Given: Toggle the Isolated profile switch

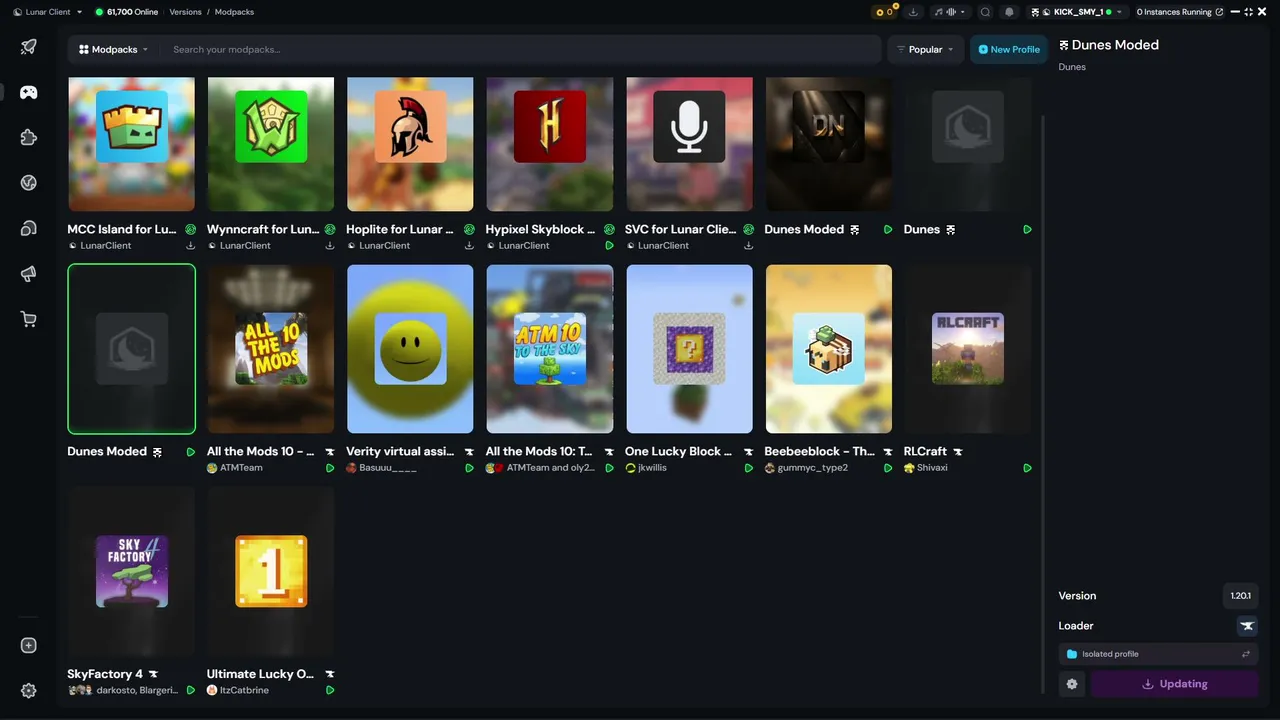Looking at the screenshot, I should (x=1158, y=654).
